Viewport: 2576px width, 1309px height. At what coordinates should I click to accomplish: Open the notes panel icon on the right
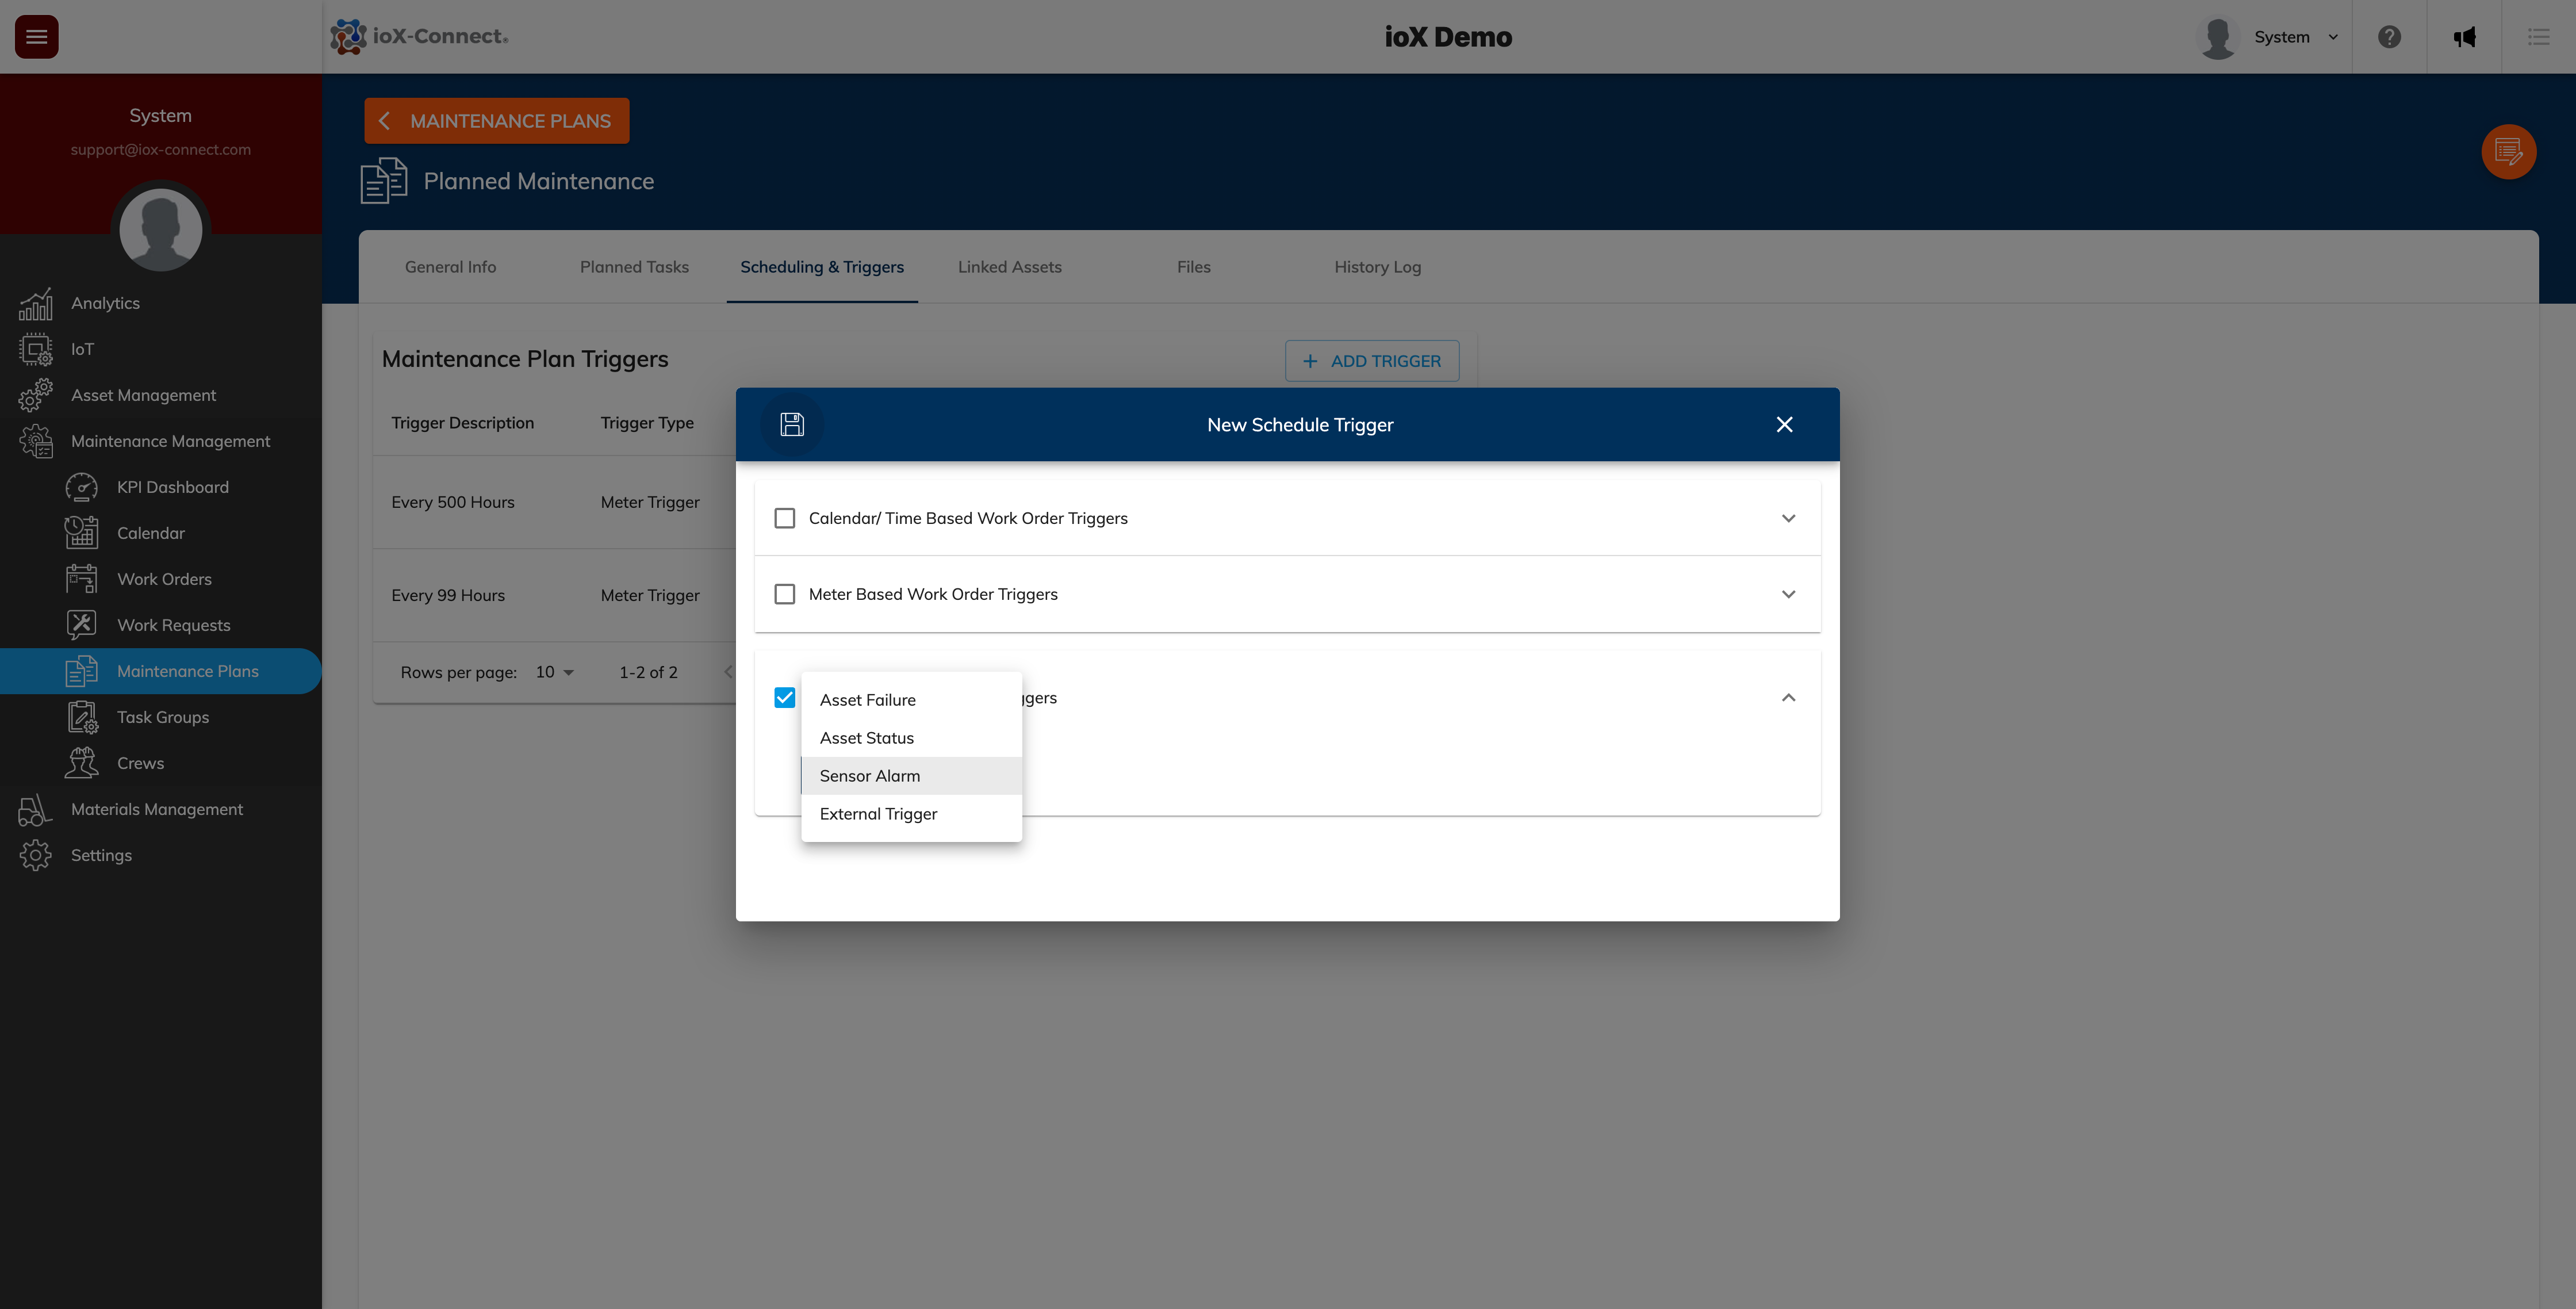(2509, 151)
